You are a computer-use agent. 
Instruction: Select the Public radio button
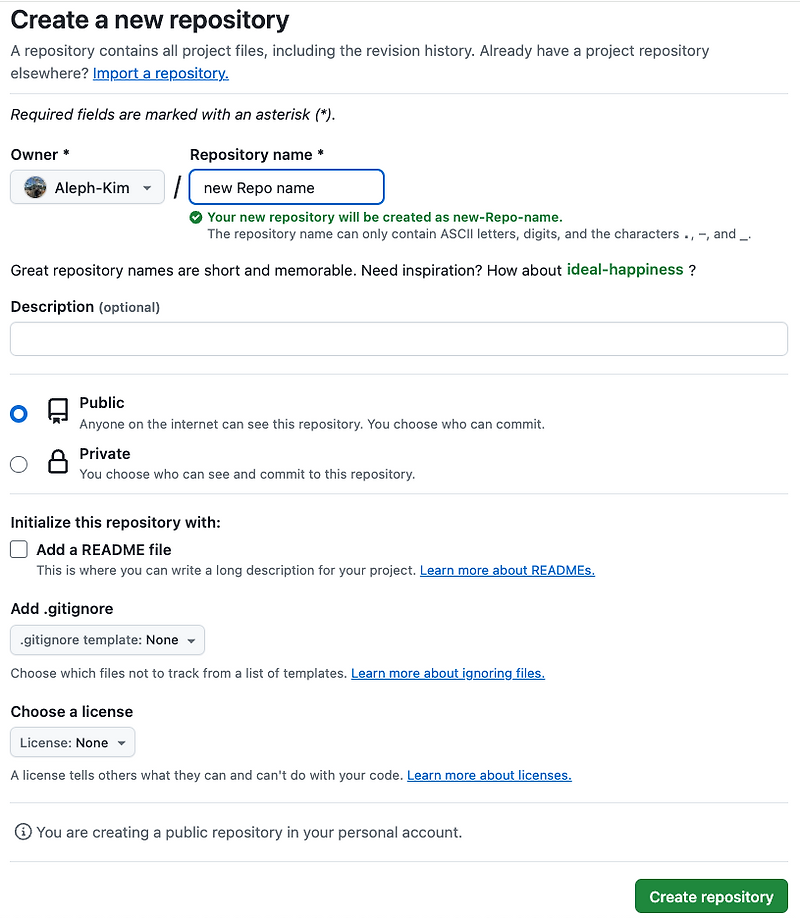(x=19, y=413)
